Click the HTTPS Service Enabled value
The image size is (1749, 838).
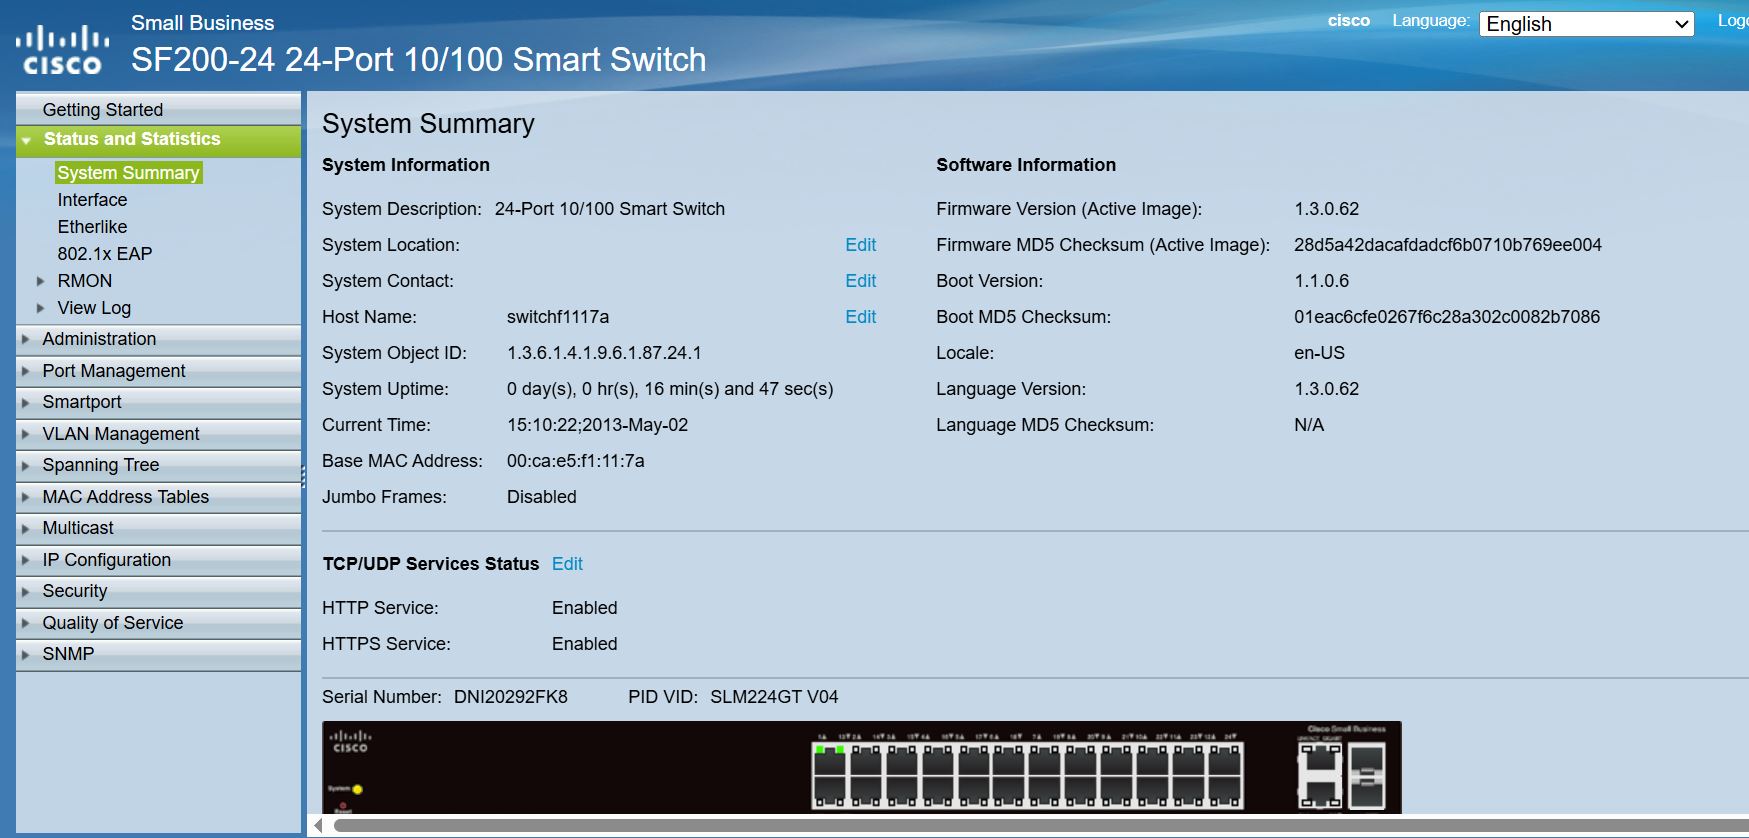[584, 644]
